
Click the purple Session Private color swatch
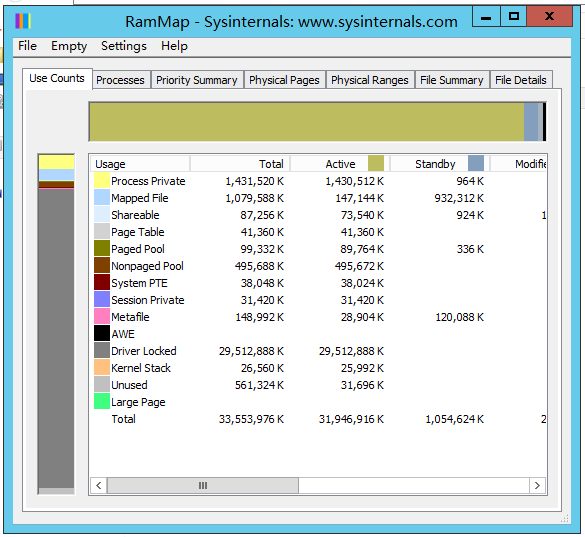101,300
